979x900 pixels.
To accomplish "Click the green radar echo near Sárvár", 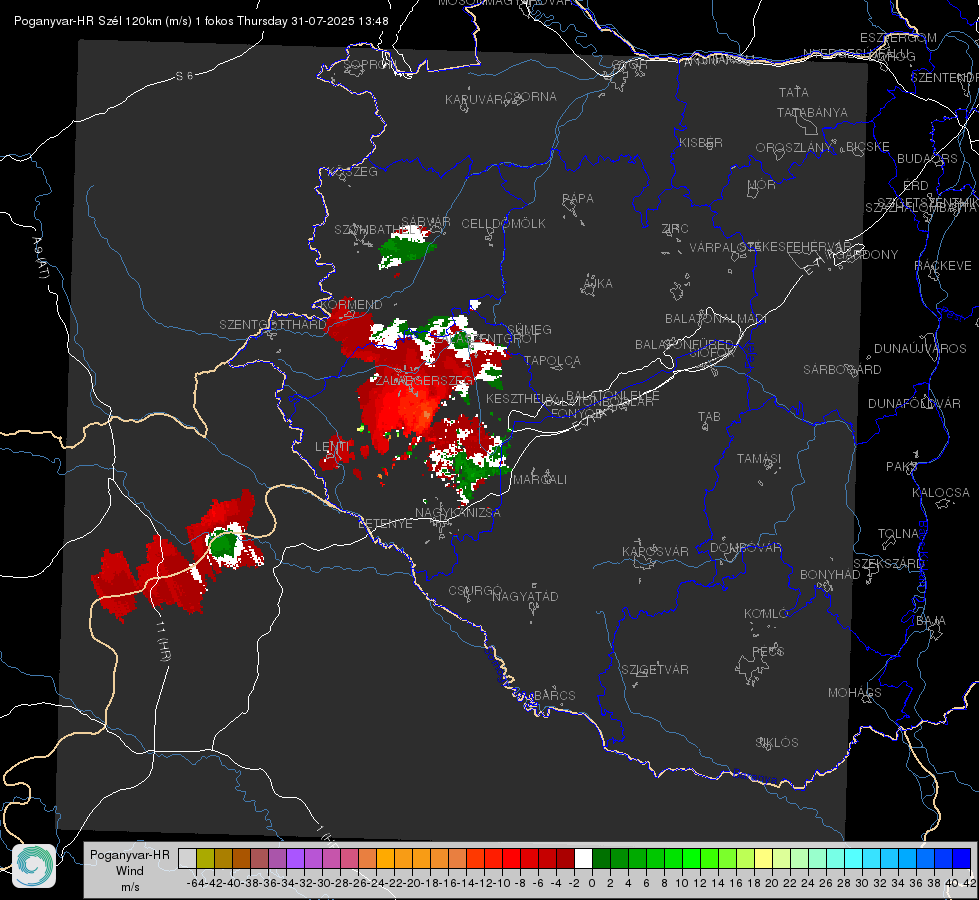I will pos(406,248).
